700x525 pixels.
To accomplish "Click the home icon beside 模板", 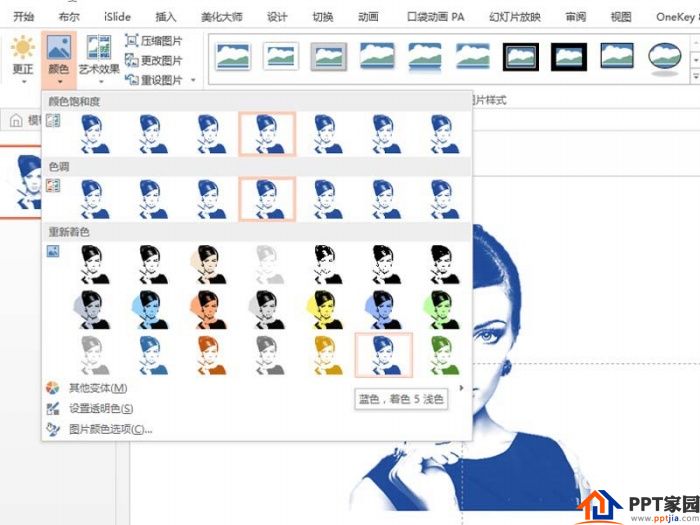I will click(x=16, y=120).
